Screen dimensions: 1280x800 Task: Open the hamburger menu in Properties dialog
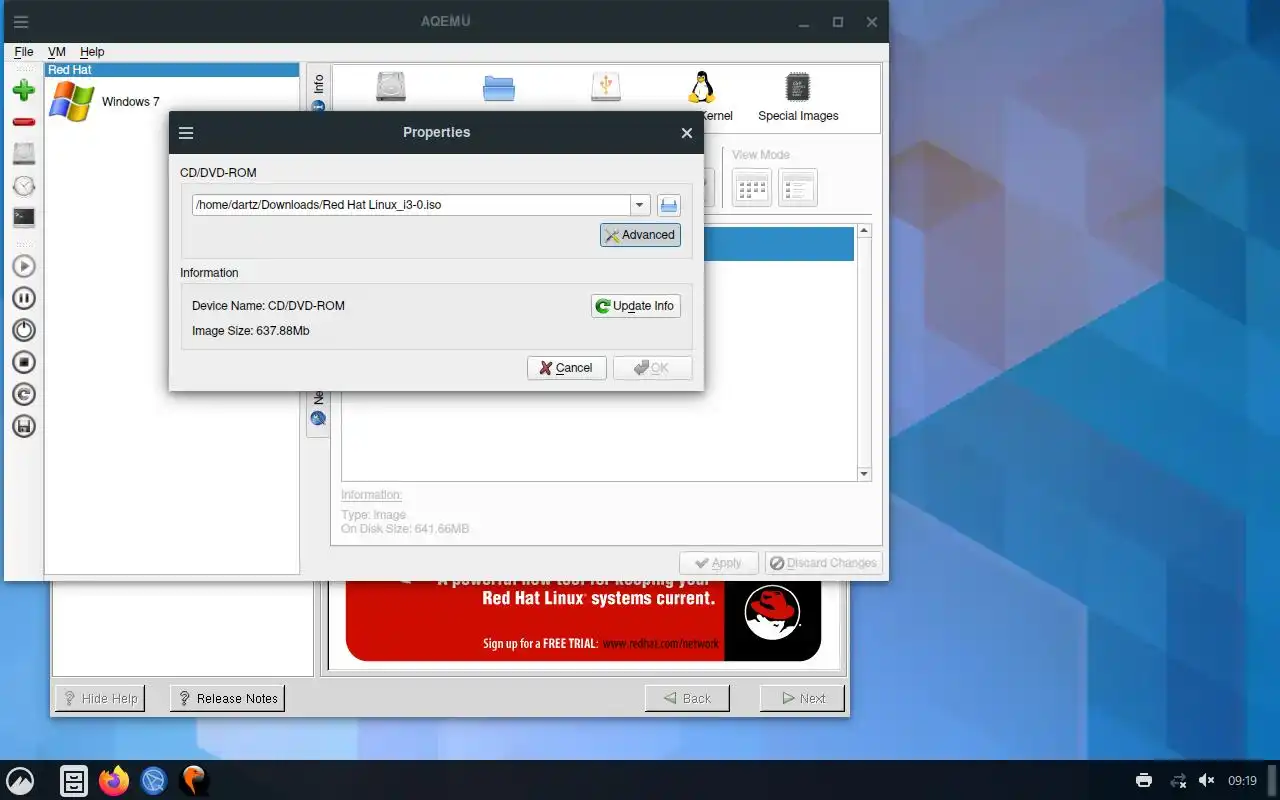(x=186, y=132)
